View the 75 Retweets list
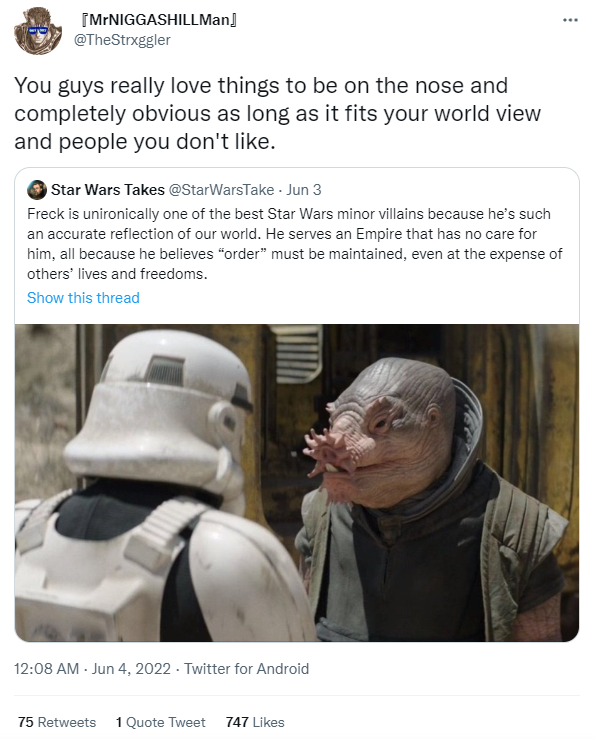The width and height of the screenshot is (595, 739). (57, 722)
